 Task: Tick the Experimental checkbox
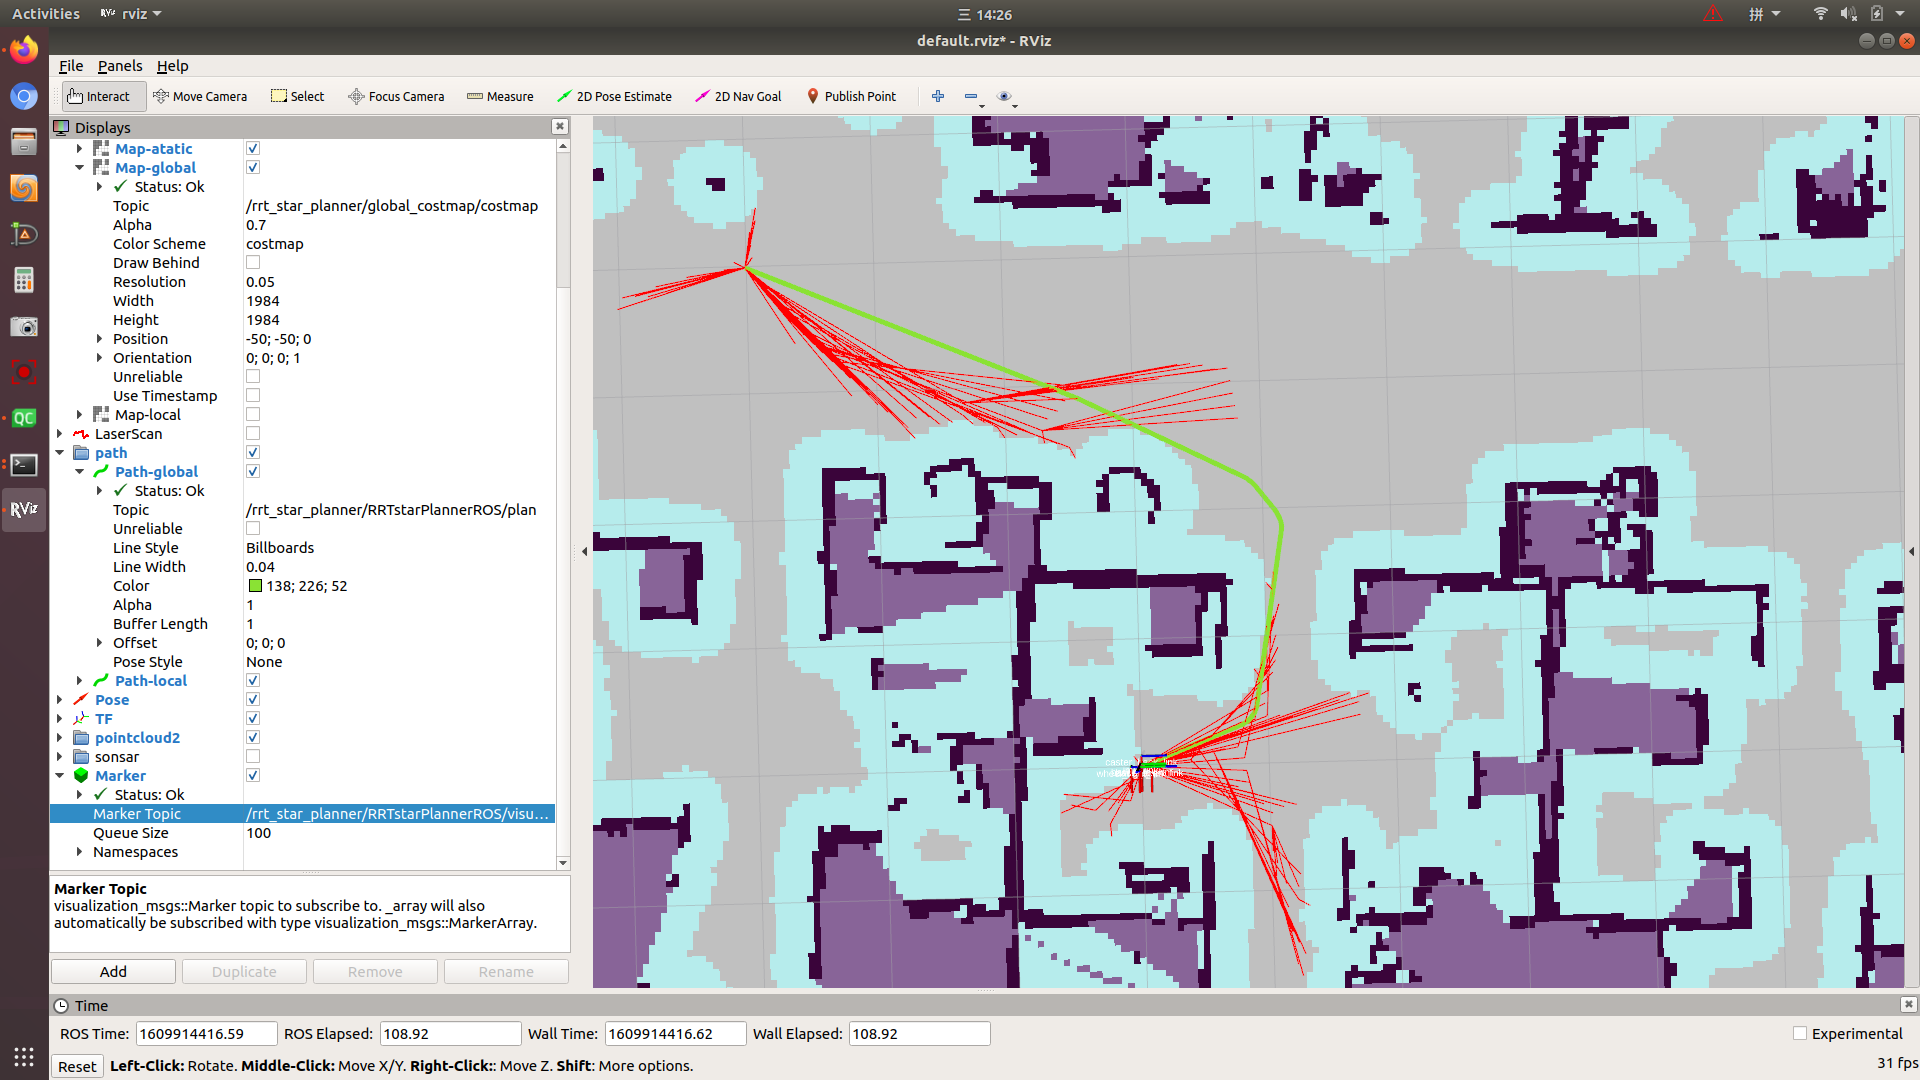tap(1800, 1033)
